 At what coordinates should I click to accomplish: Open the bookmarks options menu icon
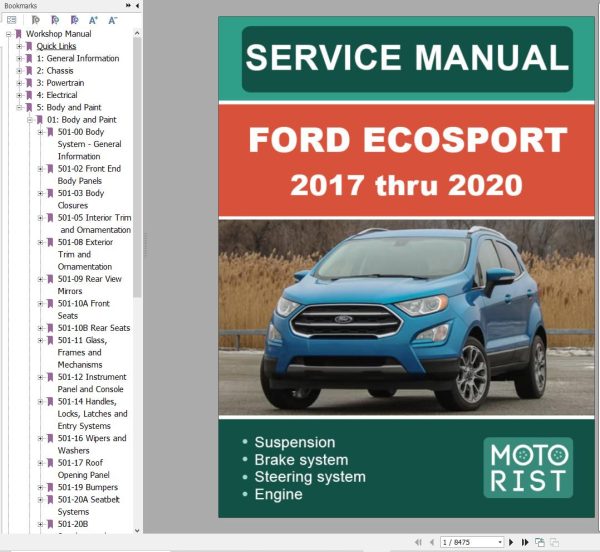click(x=12, y=20)
